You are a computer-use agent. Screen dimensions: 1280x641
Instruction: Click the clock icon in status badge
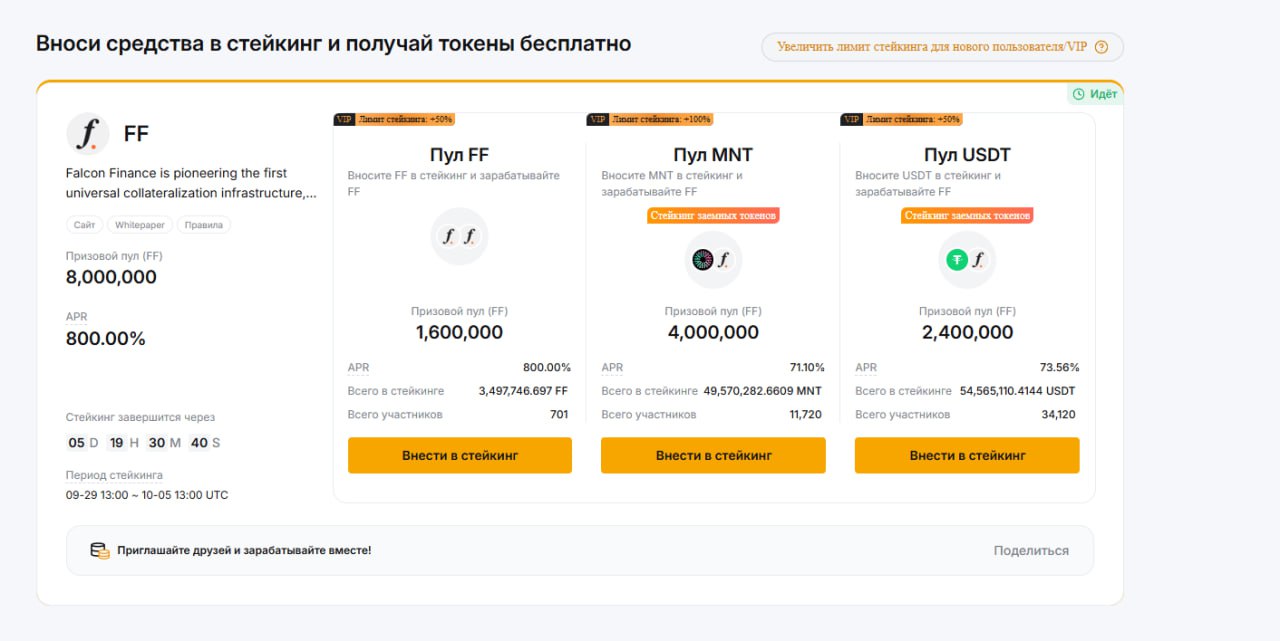tap(1078, 94)
